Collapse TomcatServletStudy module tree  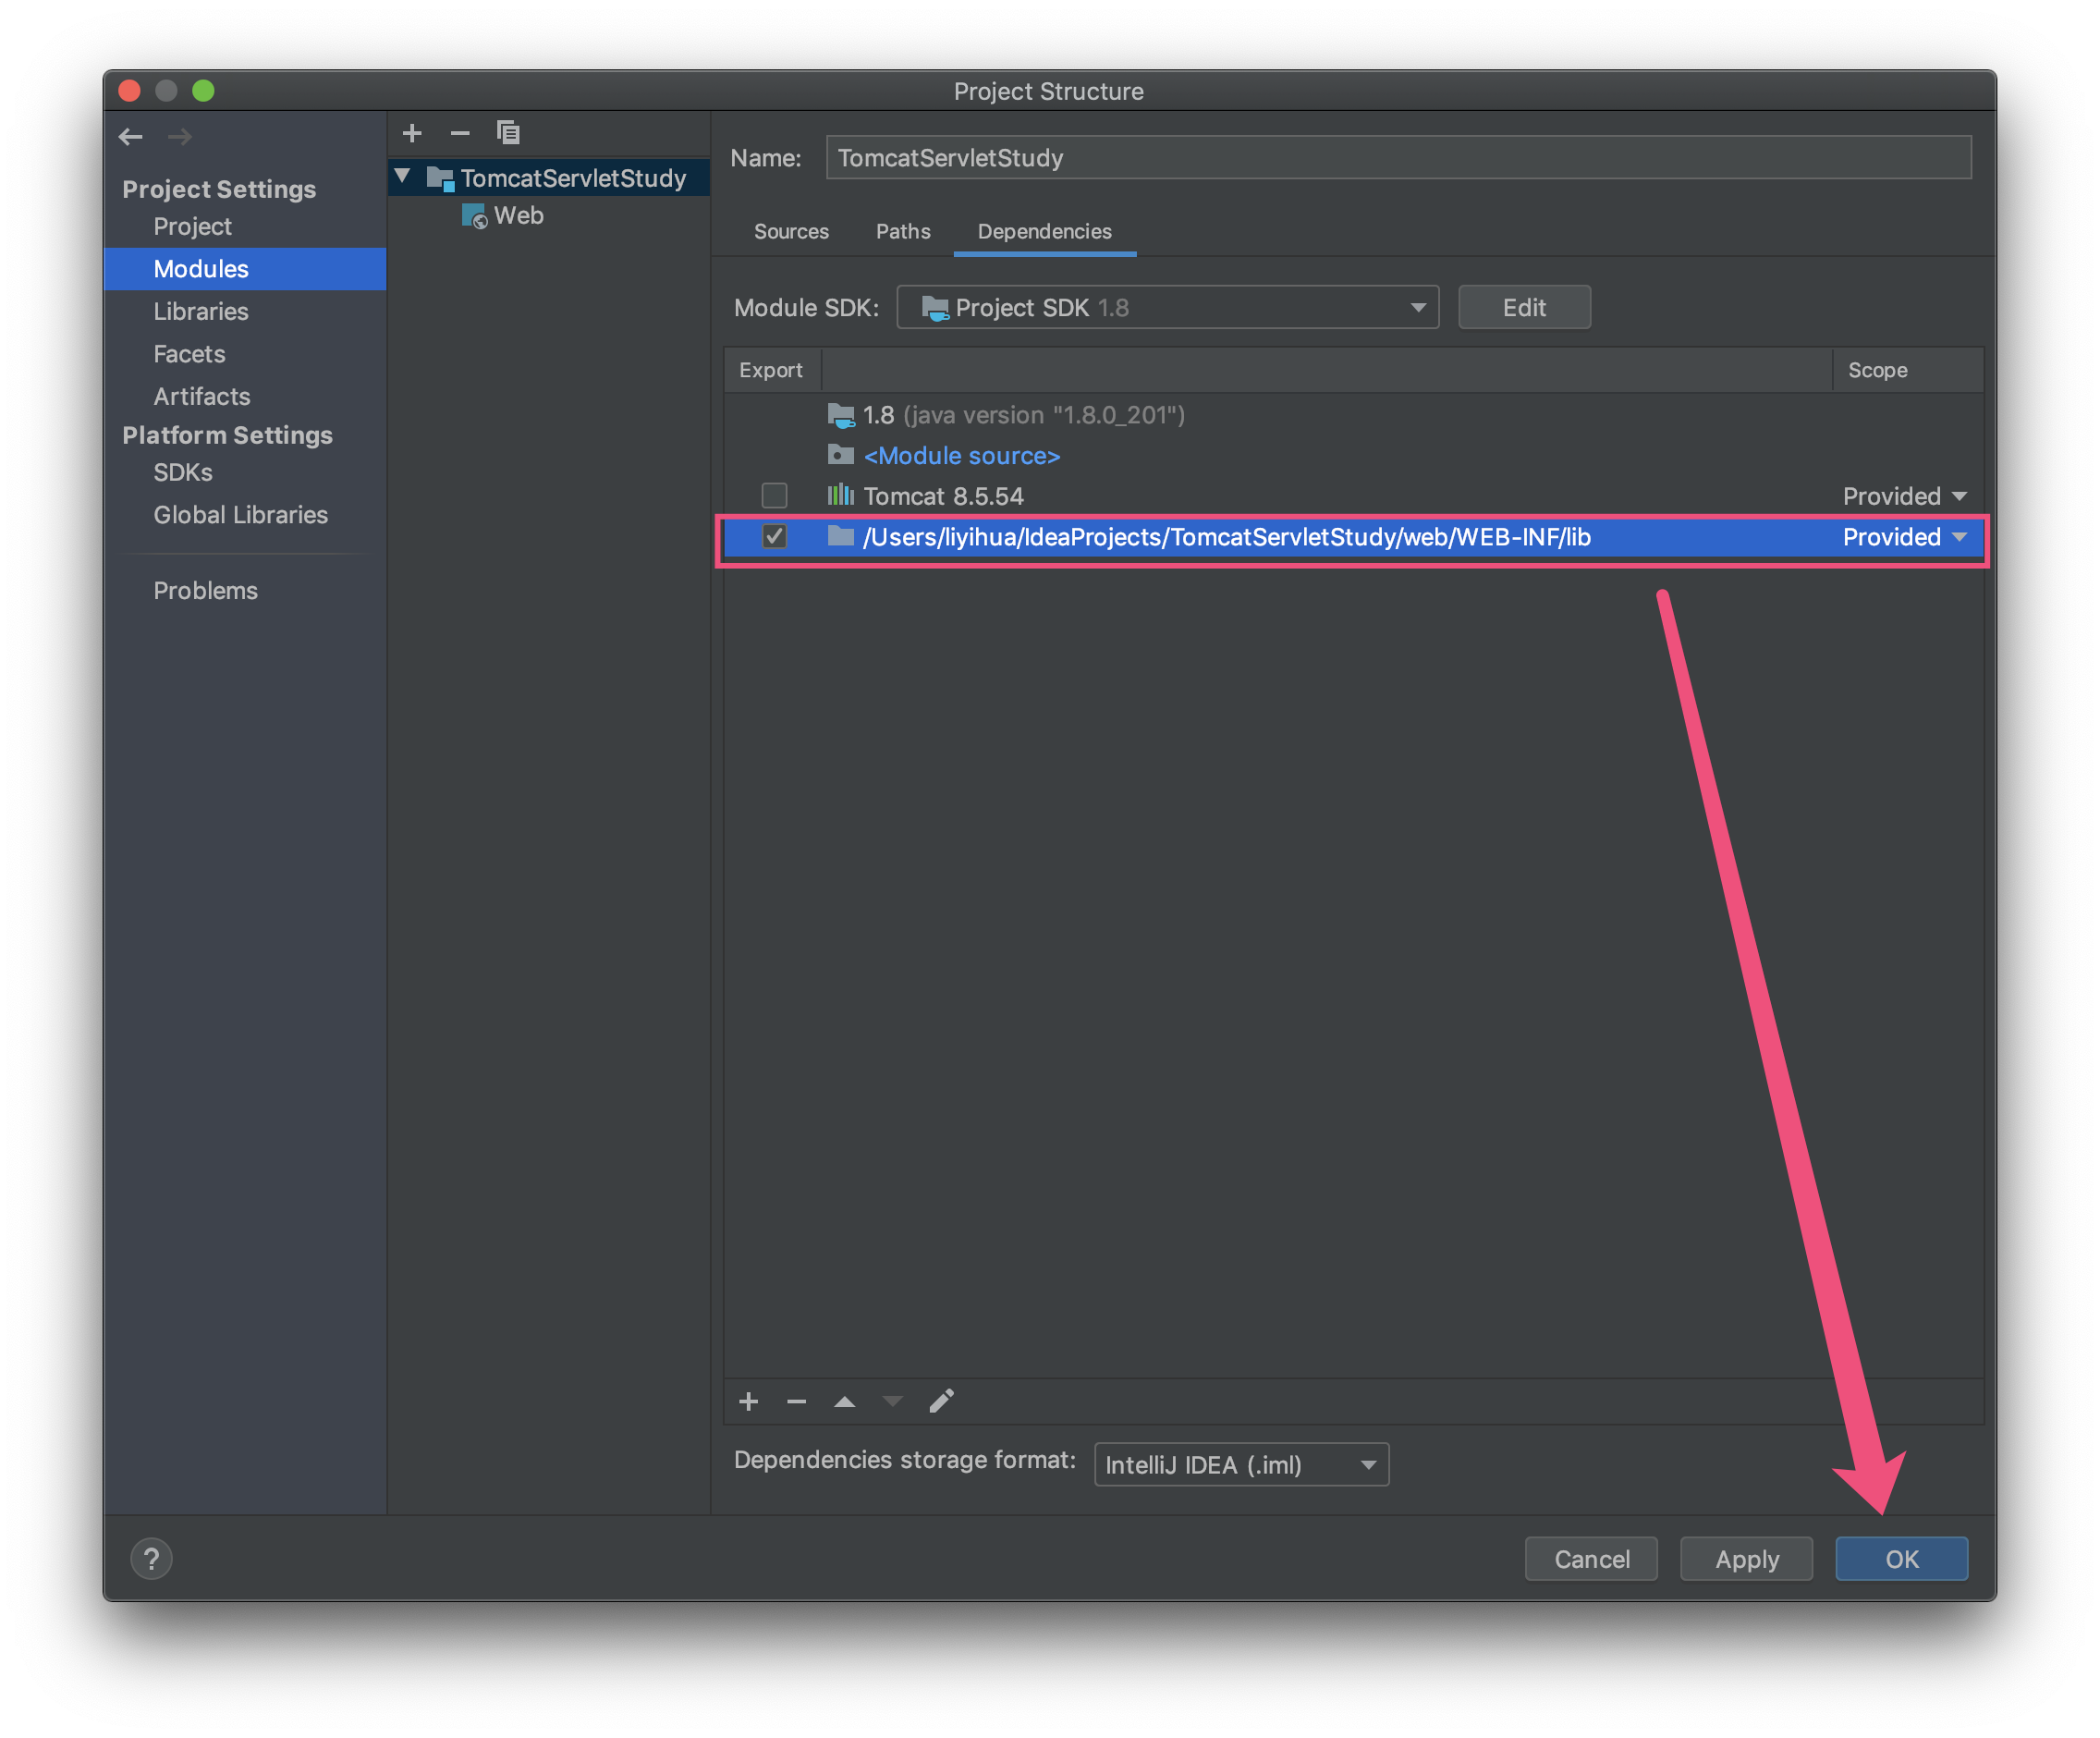403,177
